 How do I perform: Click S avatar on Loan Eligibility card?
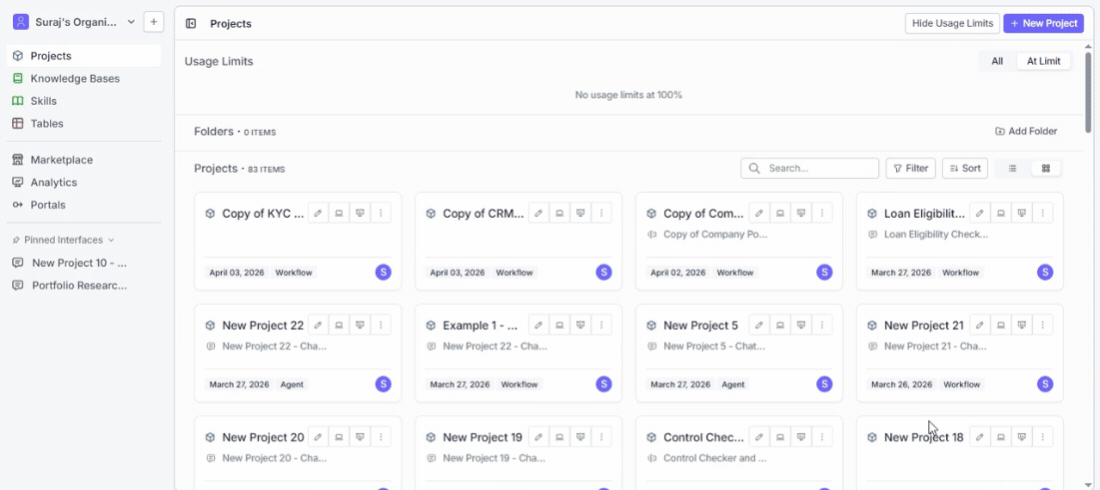pyautogui.click(x=1045, y=272)
